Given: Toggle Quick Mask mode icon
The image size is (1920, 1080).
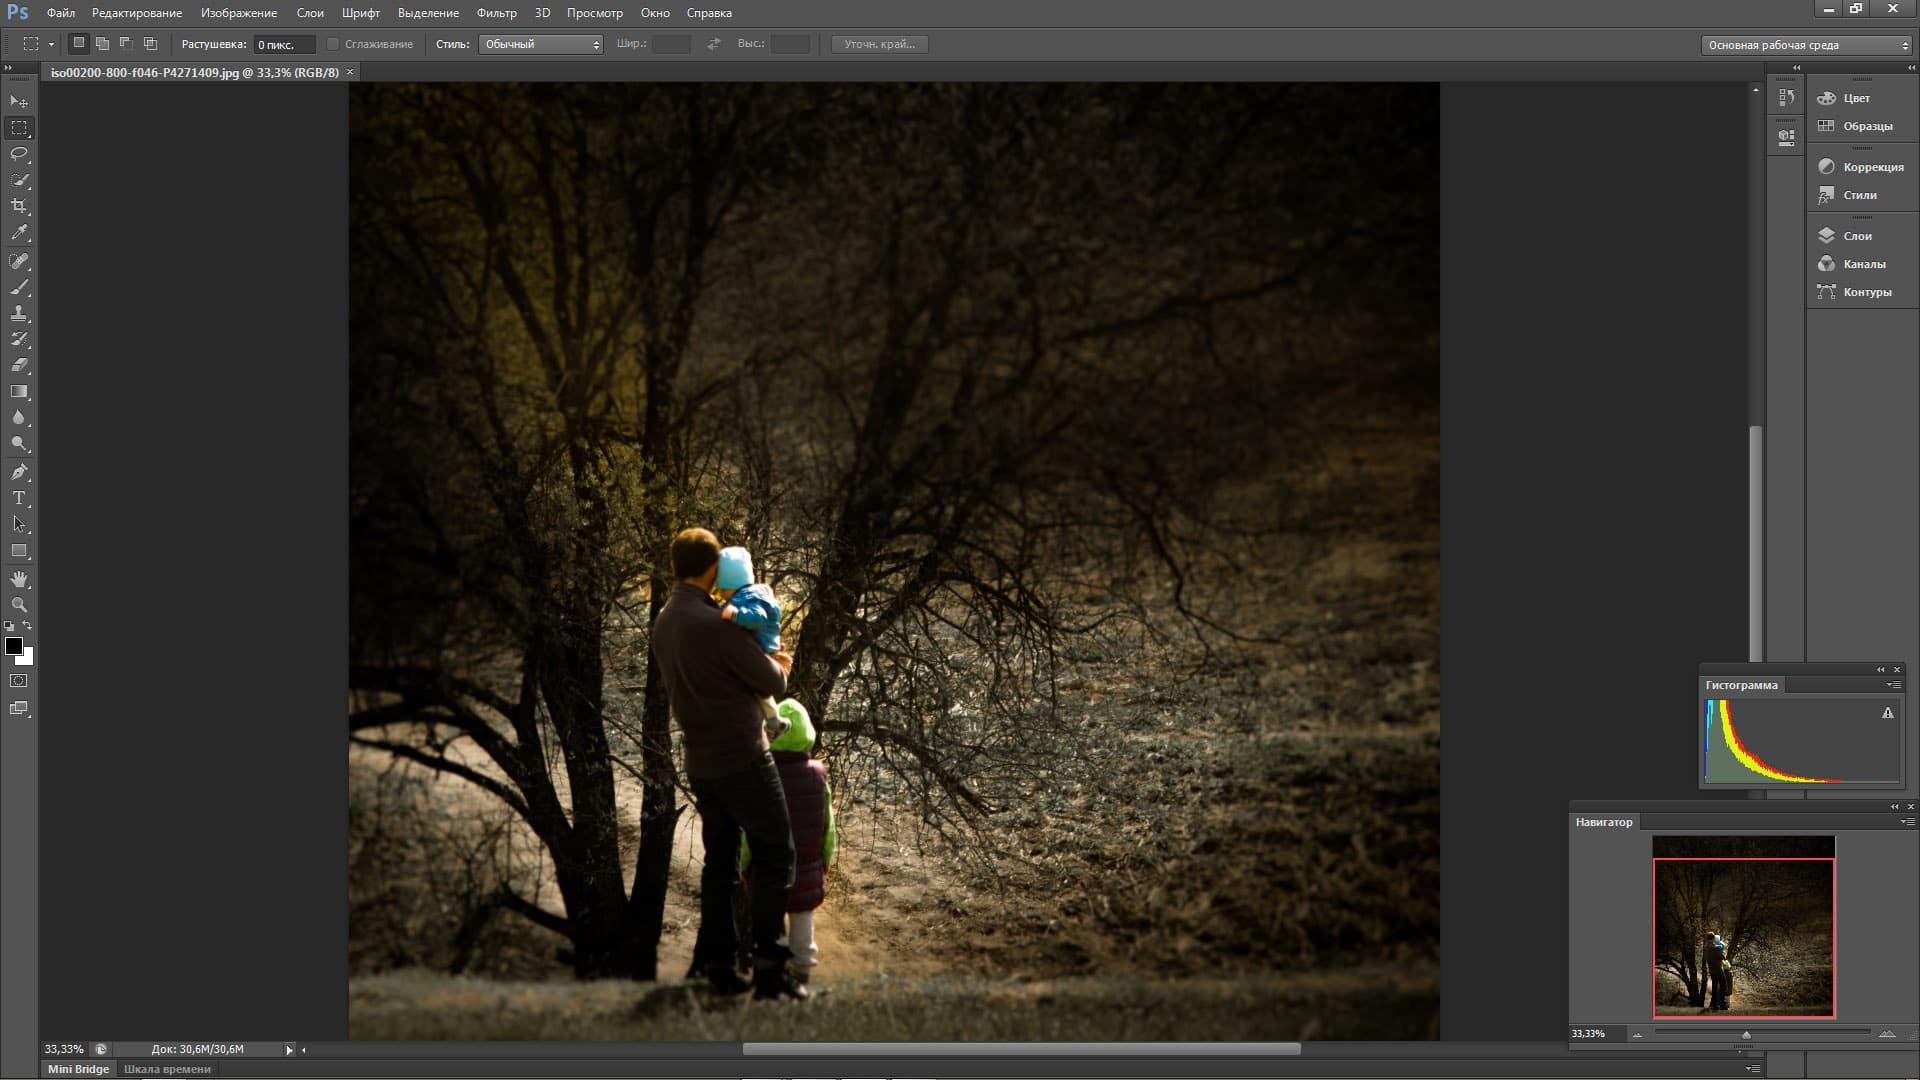Looking at the screenshot, I should coord(19,681).
